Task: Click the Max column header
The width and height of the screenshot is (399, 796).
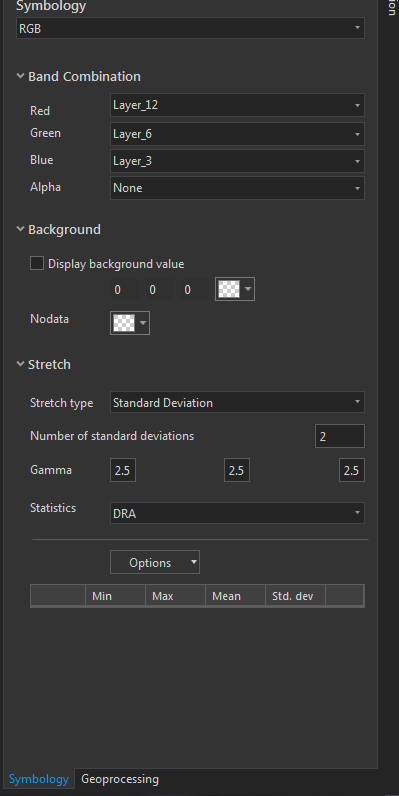Action: click(175, 596)
